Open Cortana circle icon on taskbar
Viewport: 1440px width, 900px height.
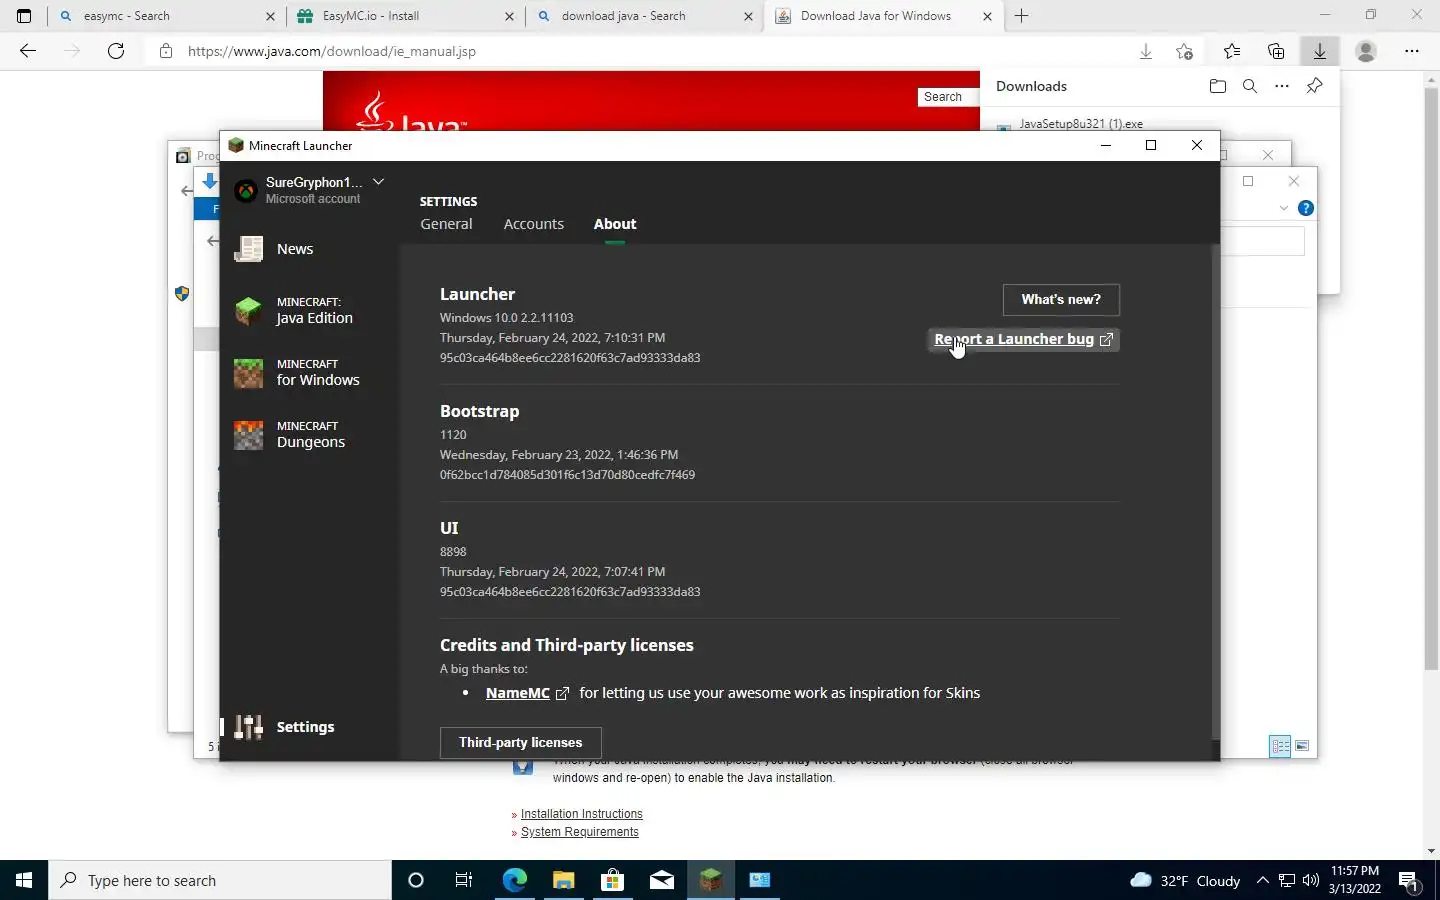(416, 880)
